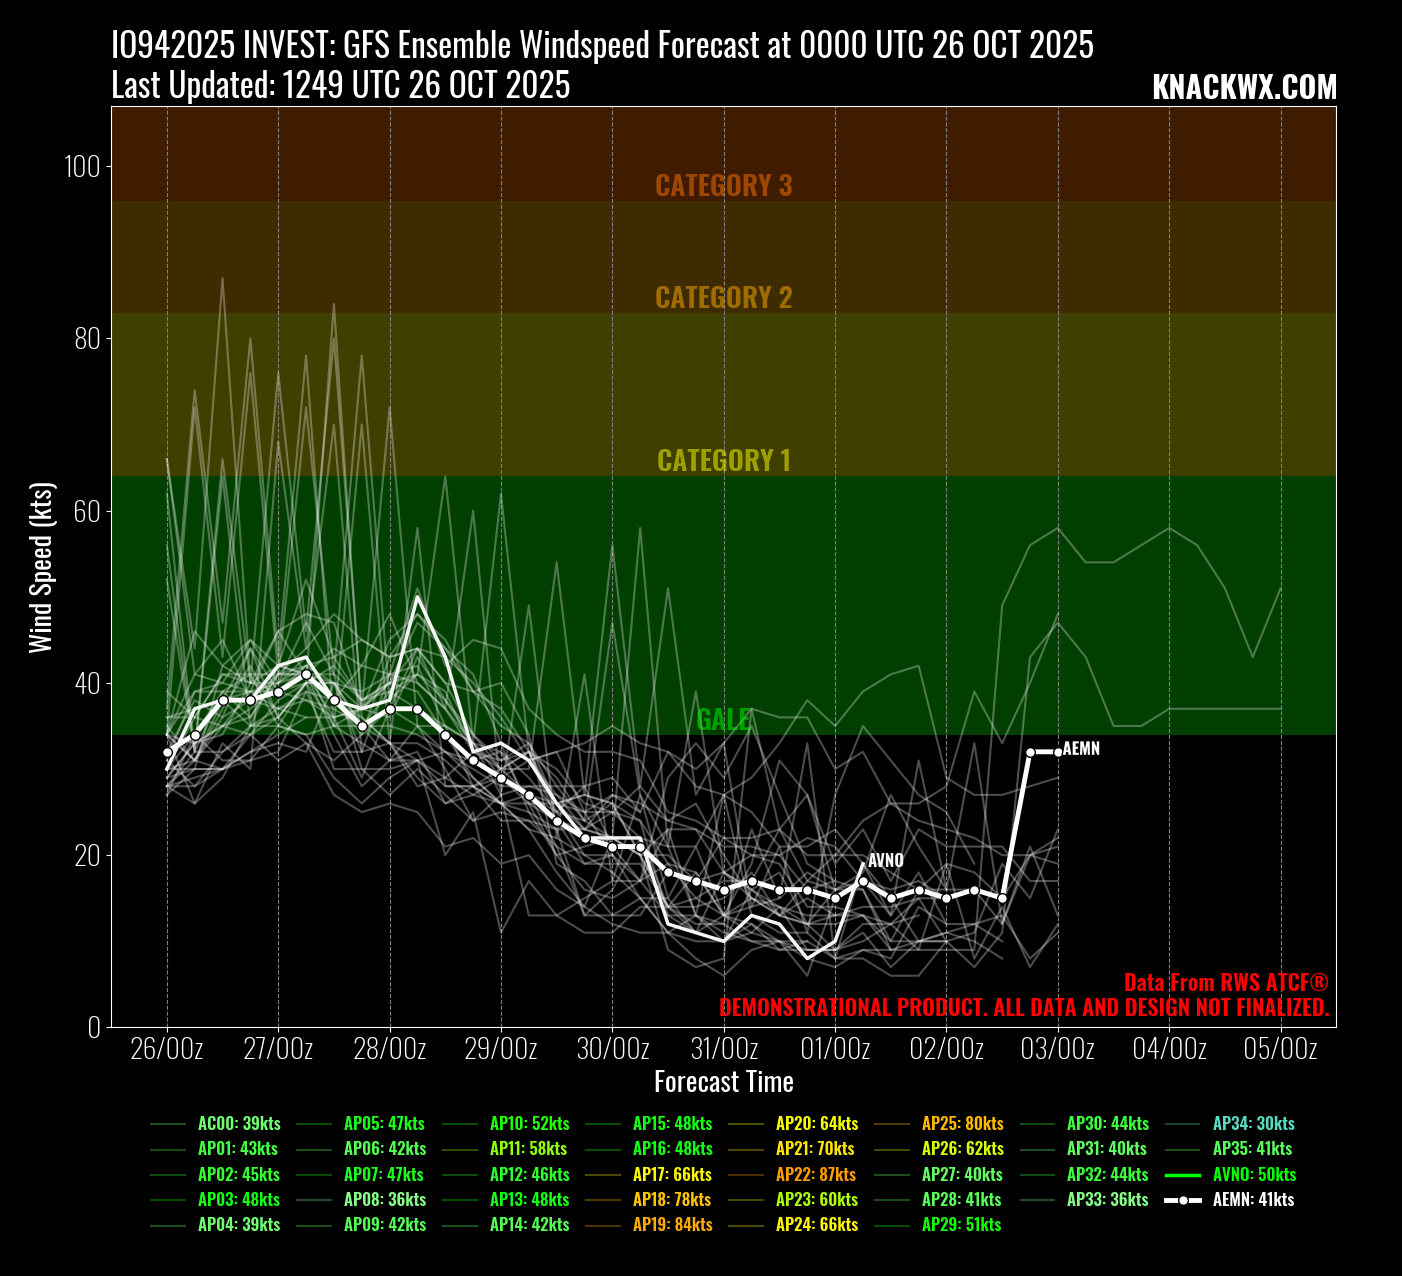Click the AVNO label beside the plotted line
1402x1276 pixels.
pos(885,861)
